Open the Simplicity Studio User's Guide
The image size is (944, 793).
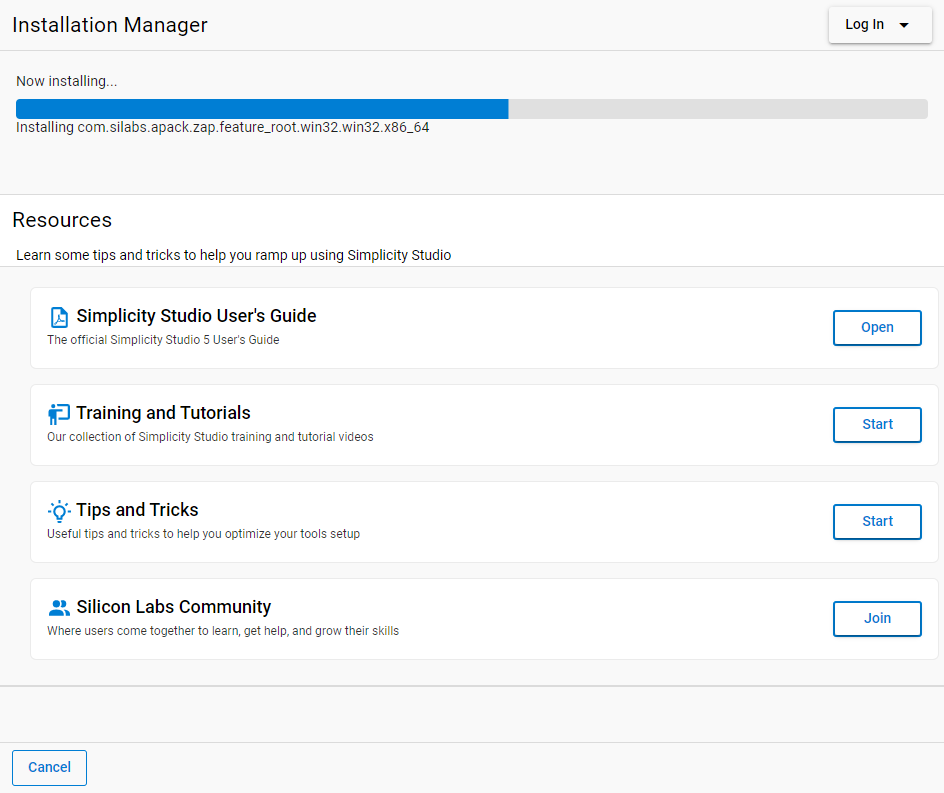877,327
